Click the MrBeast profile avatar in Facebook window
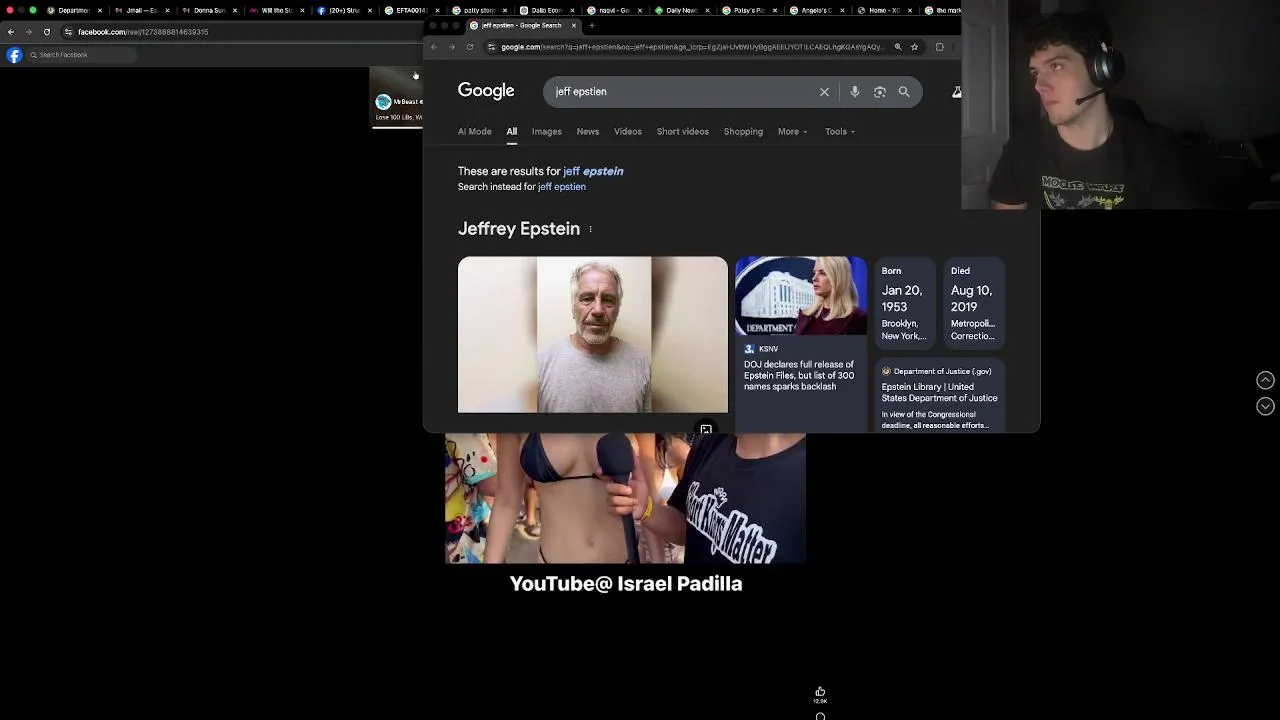 pos(383,102)
